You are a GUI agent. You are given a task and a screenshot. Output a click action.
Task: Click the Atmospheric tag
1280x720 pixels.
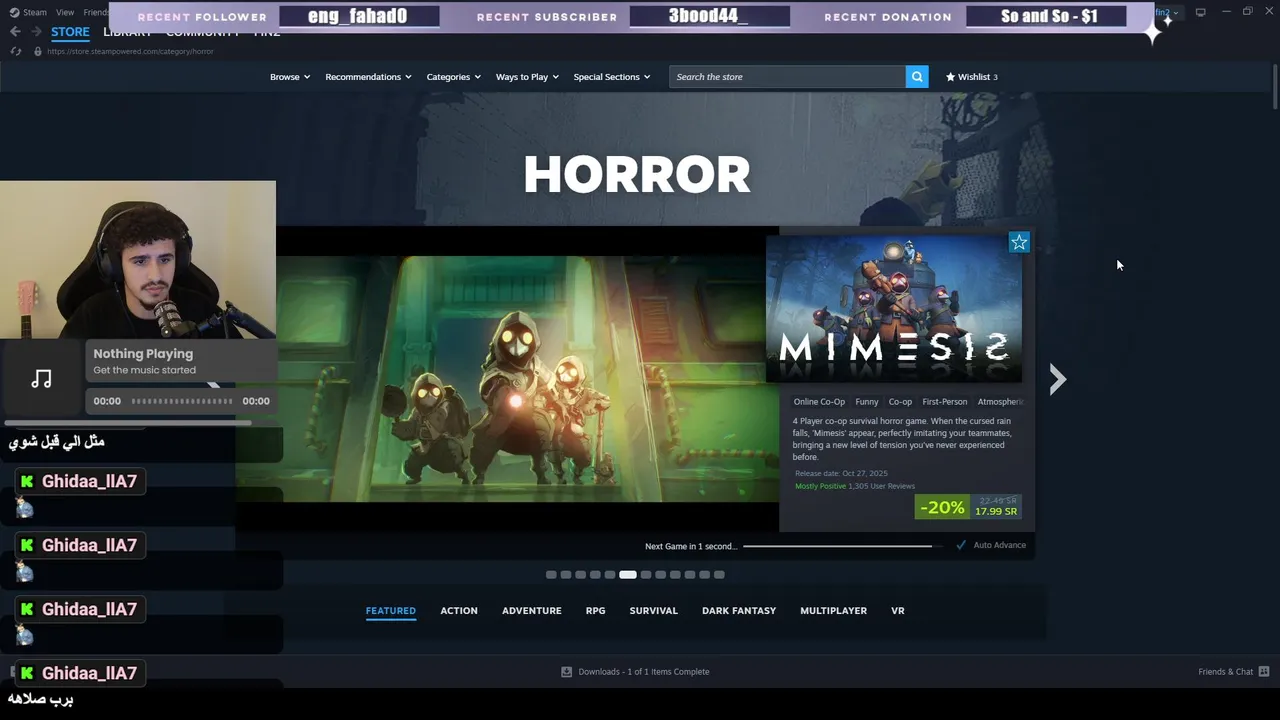(x=1000, y=402)
